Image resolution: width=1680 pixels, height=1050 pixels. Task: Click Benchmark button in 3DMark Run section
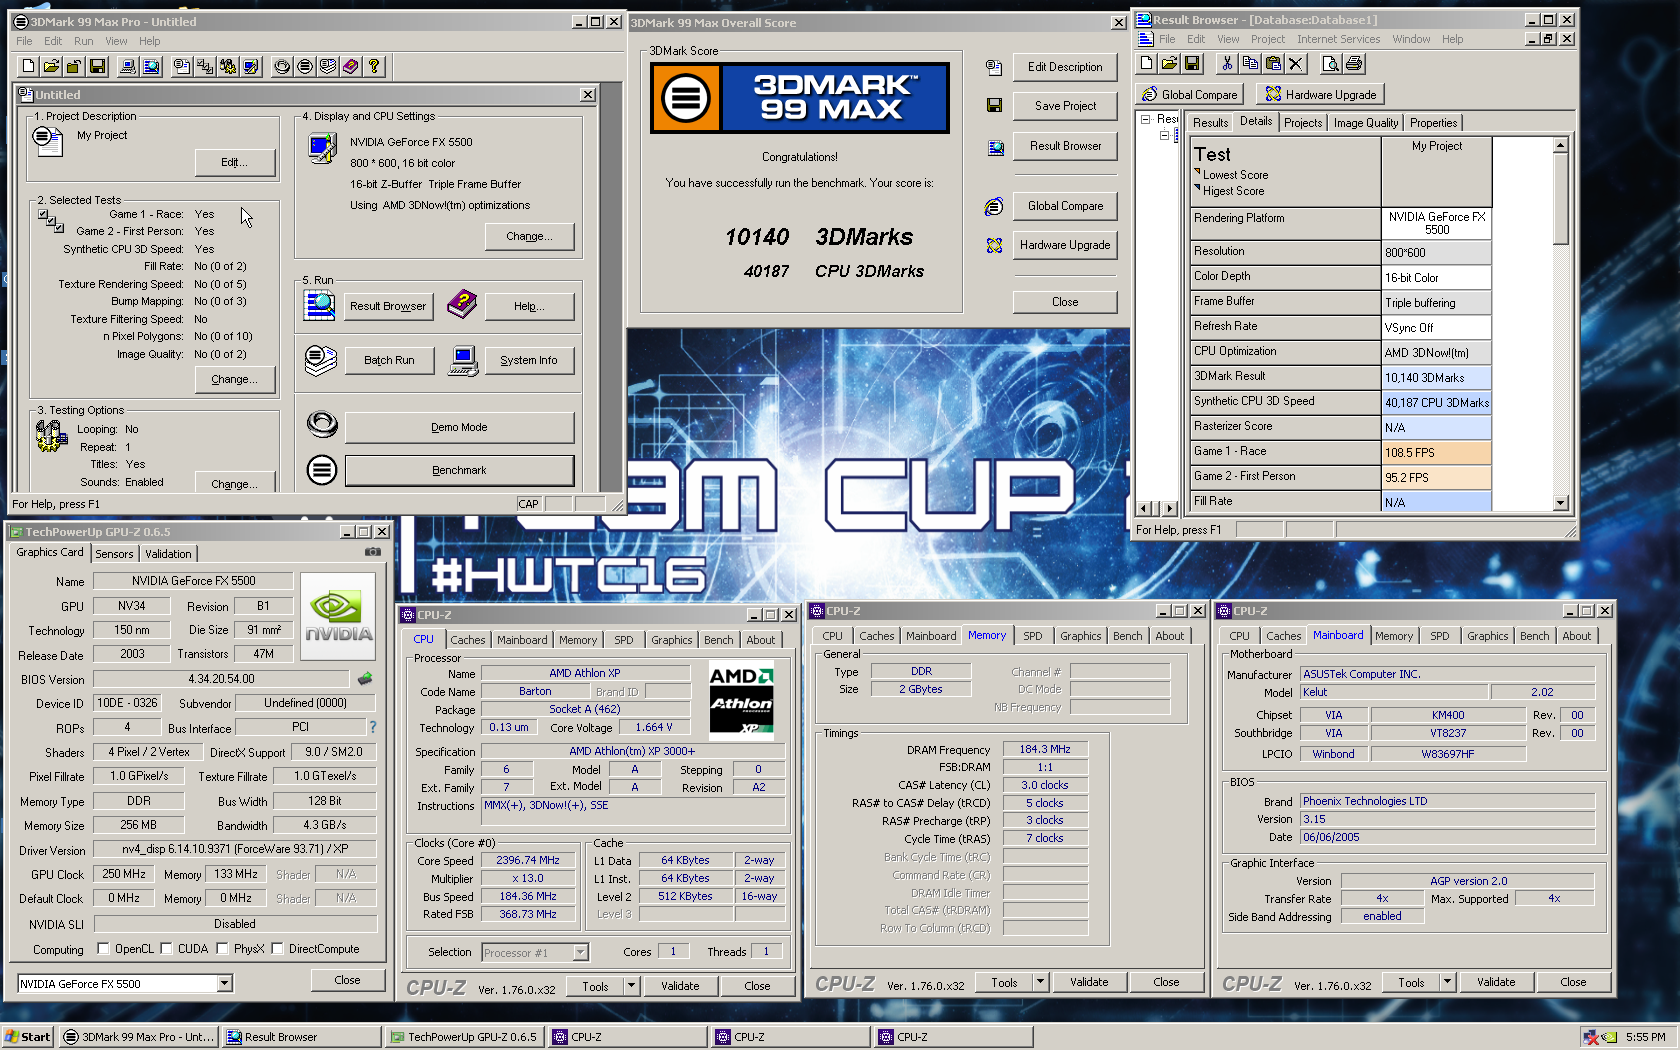[459, 470]
